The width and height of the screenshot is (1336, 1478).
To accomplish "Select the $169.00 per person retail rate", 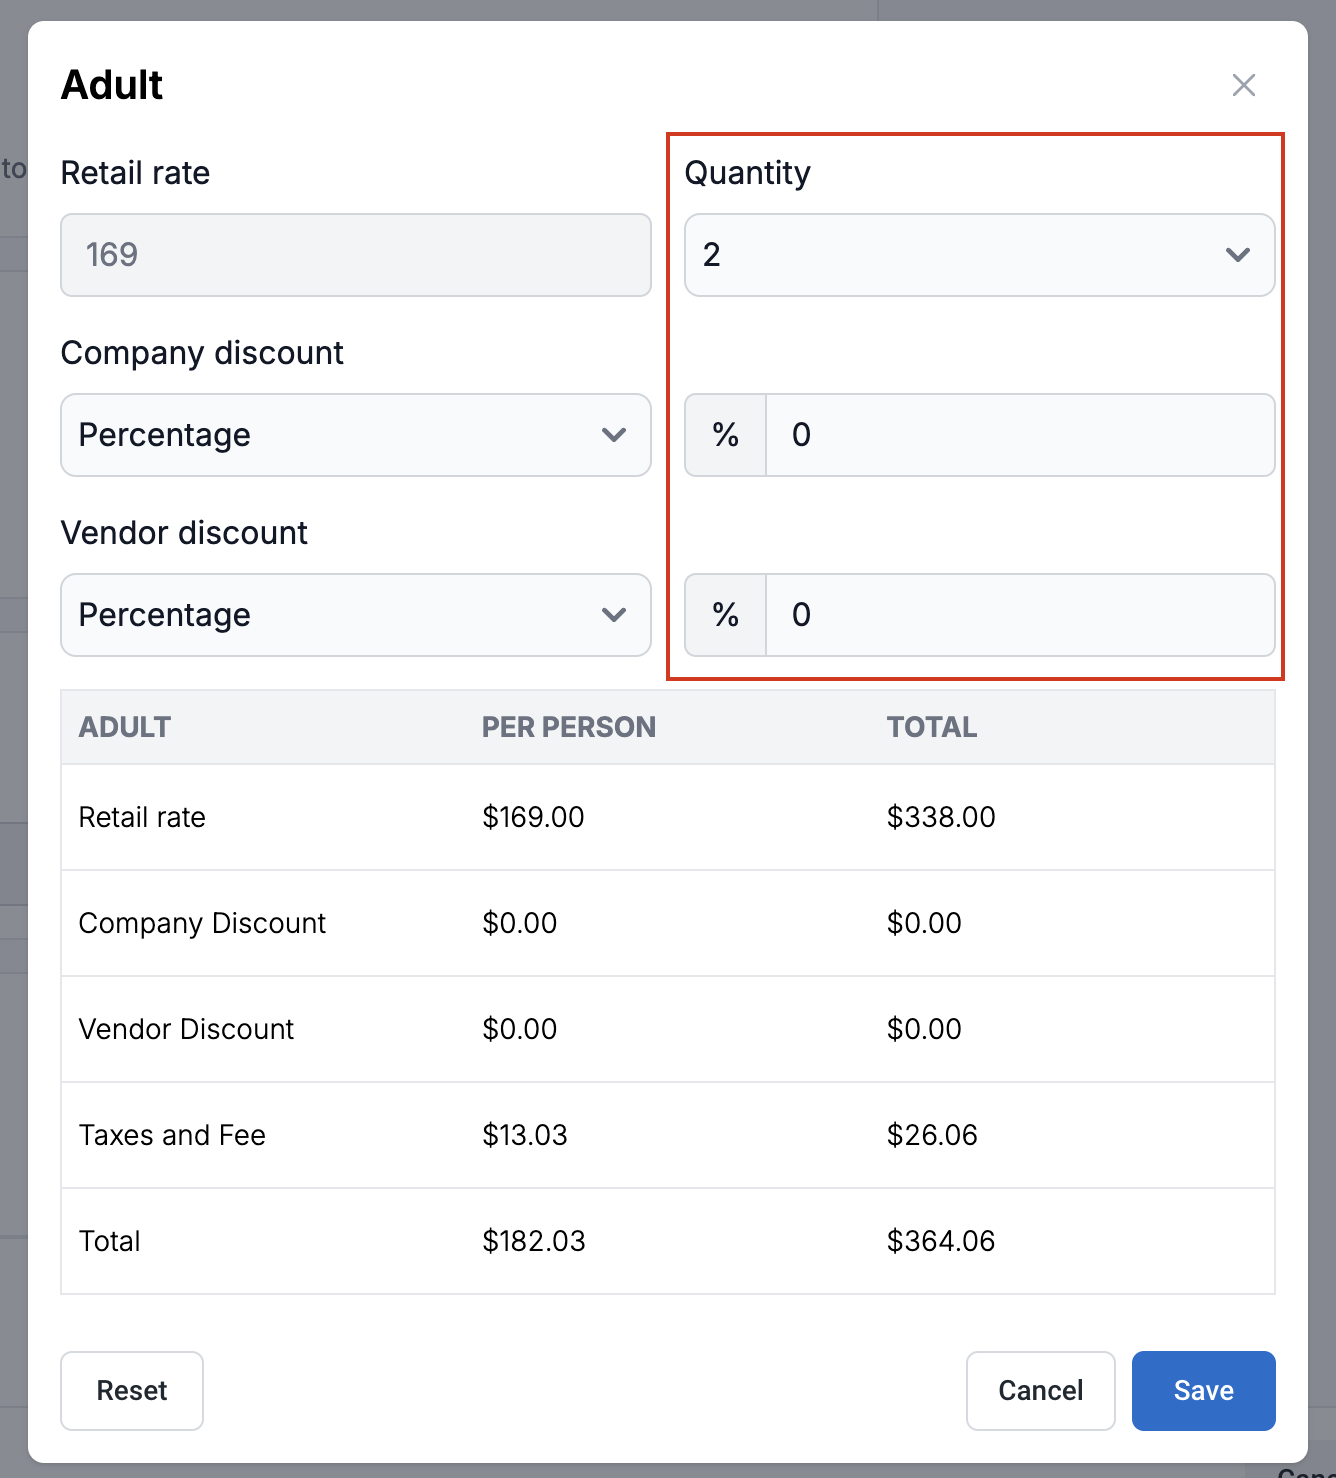I will click(x=533, y=817).
